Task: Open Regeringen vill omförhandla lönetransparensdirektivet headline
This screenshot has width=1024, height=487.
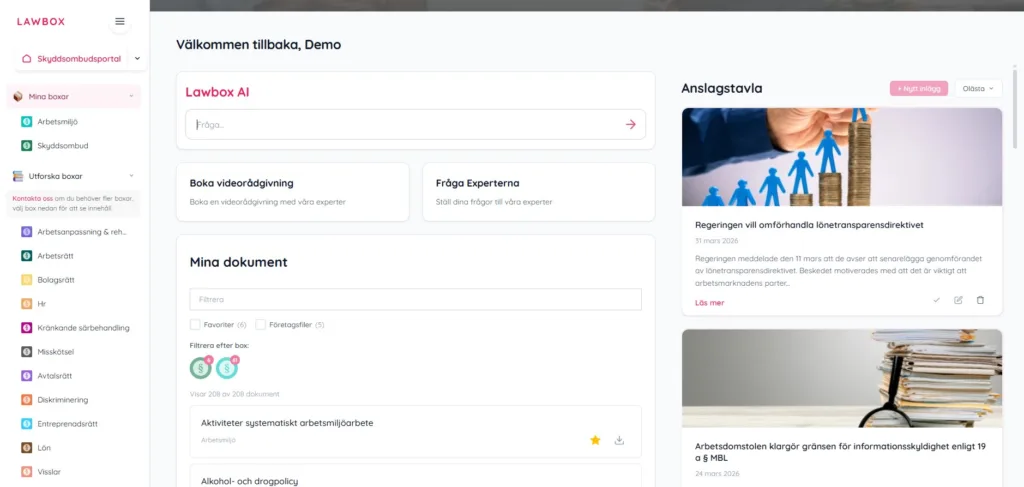Action: (x=809, y=225)
